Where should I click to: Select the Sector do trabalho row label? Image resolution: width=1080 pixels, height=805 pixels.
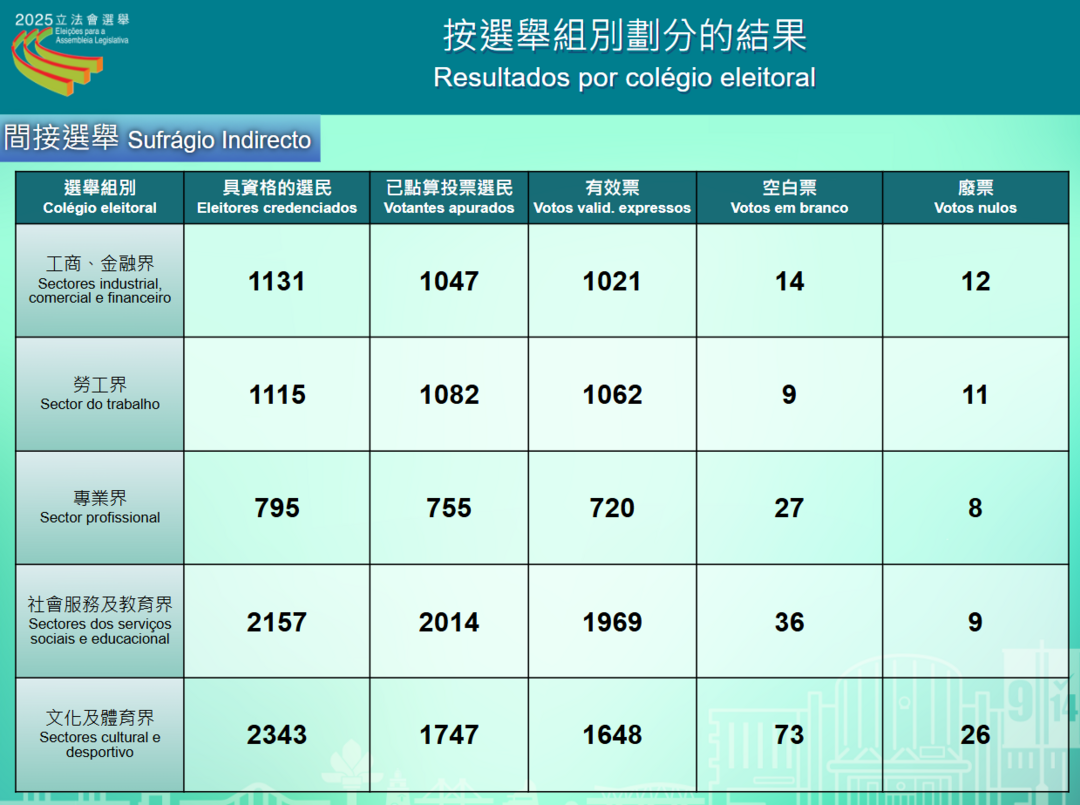click(x=100, y=394)
